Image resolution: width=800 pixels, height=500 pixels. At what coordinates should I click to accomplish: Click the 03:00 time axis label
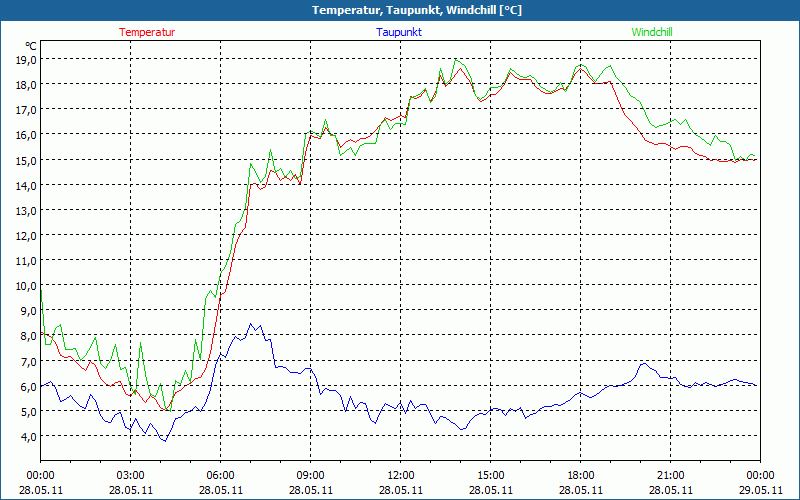(x=131, y=476)
